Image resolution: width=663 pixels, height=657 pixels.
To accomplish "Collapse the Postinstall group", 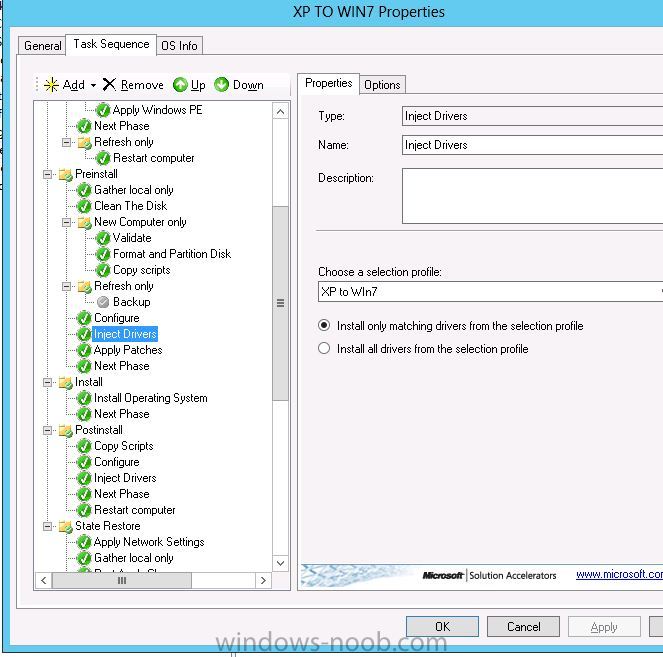I will [47, 430].
